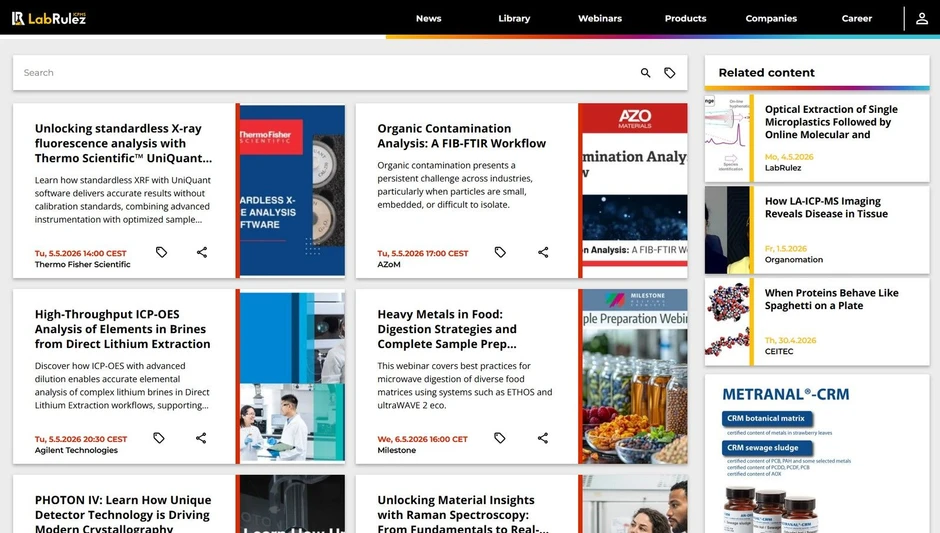Click 'CRM sewage sludge' label in ad
Viewport: 940px width, 533px height.
tap(767, 448)
